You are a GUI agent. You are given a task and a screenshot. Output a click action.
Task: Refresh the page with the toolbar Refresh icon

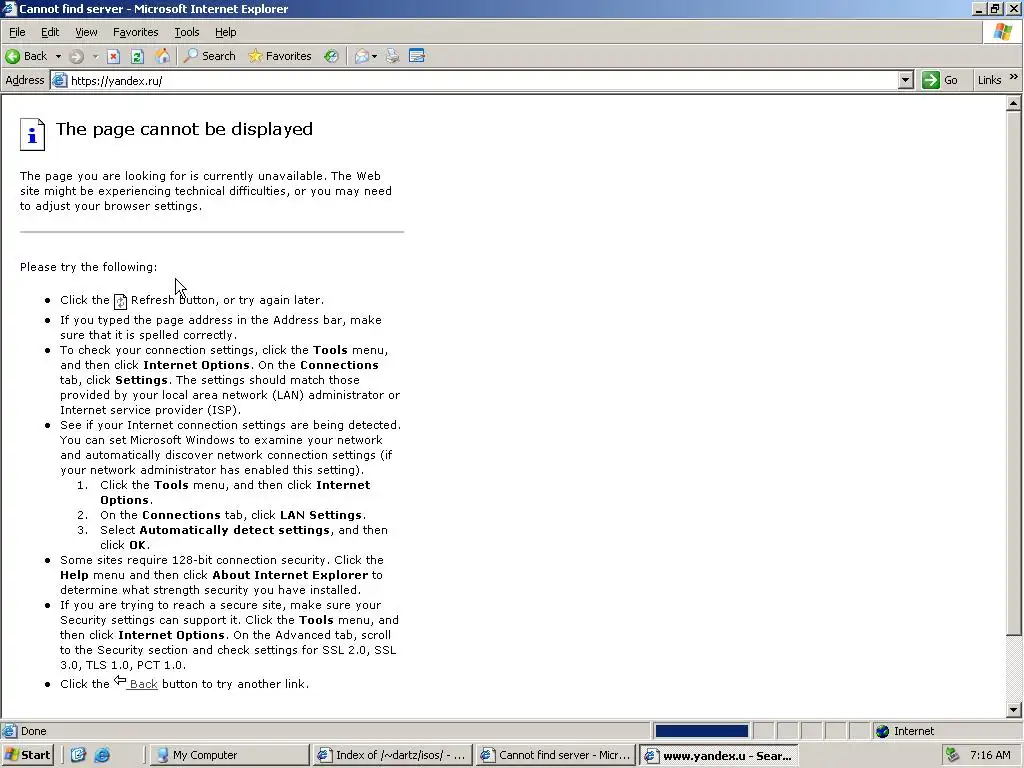[x=137, y=56]
